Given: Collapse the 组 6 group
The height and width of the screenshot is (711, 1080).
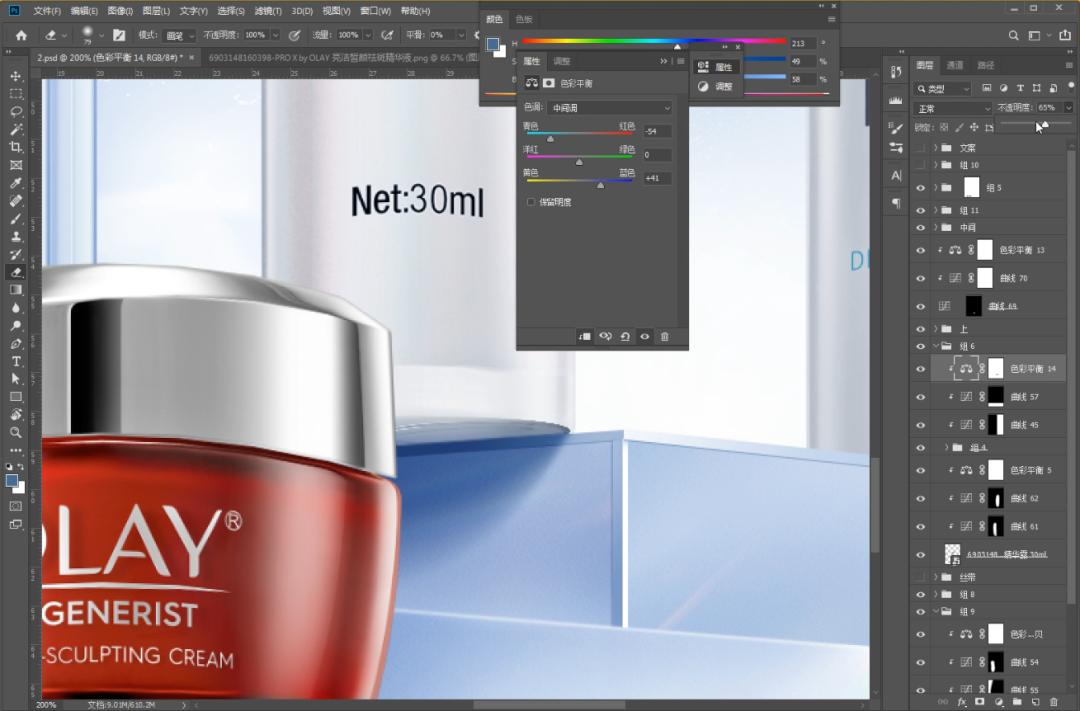Looking at the screenshot, I should (935, 346).
